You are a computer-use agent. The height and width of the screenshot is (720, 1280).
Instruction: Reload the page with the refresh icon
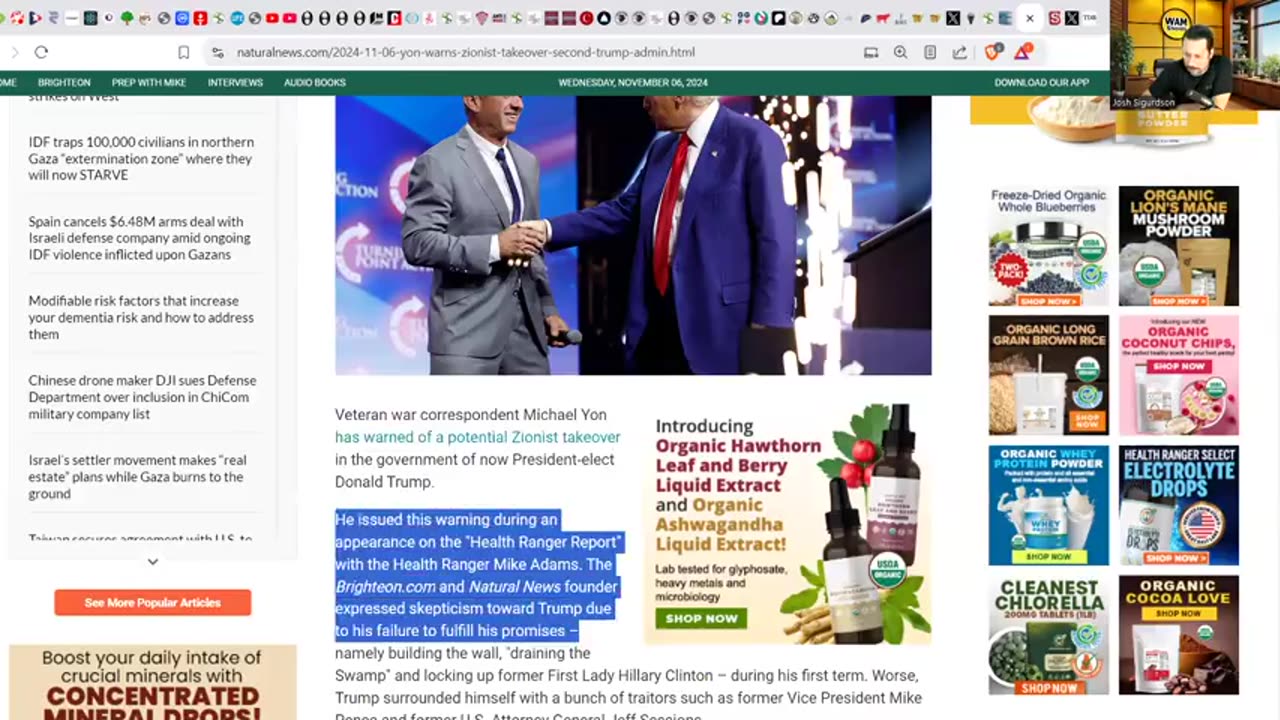(41, 52)
